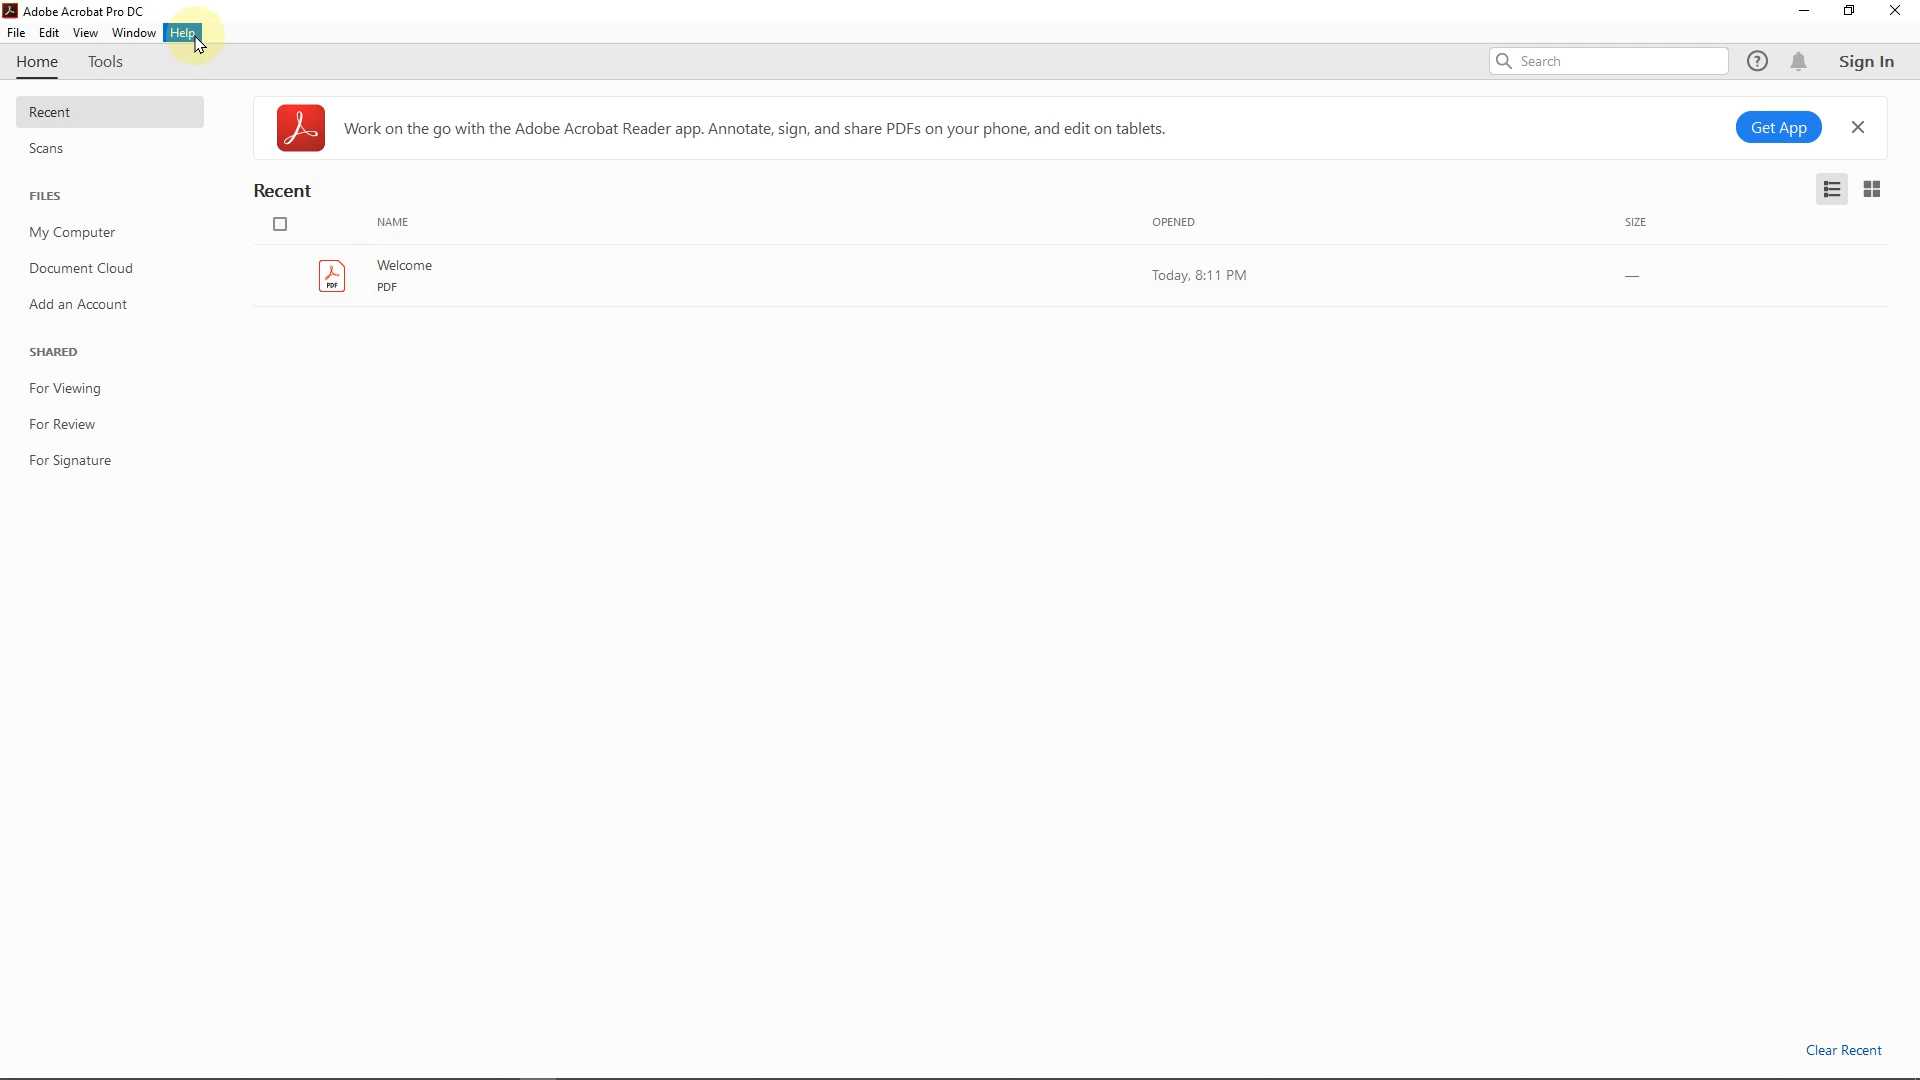Image resolution: width=1920 pixels, height=1080 pixels.
Task: Click the Welcome PDF file icon
Action: point(332,276)
